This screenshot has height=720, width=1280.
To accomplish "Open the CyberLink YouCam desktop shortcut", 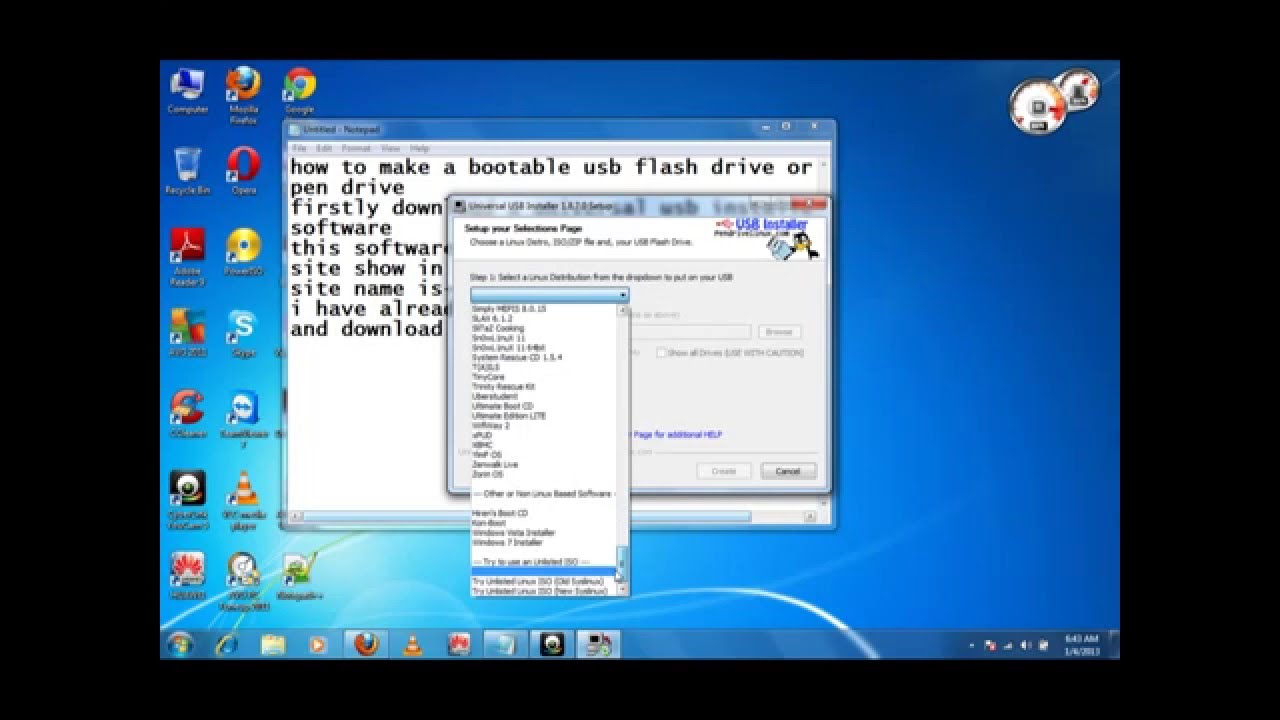I will (187, 499).
